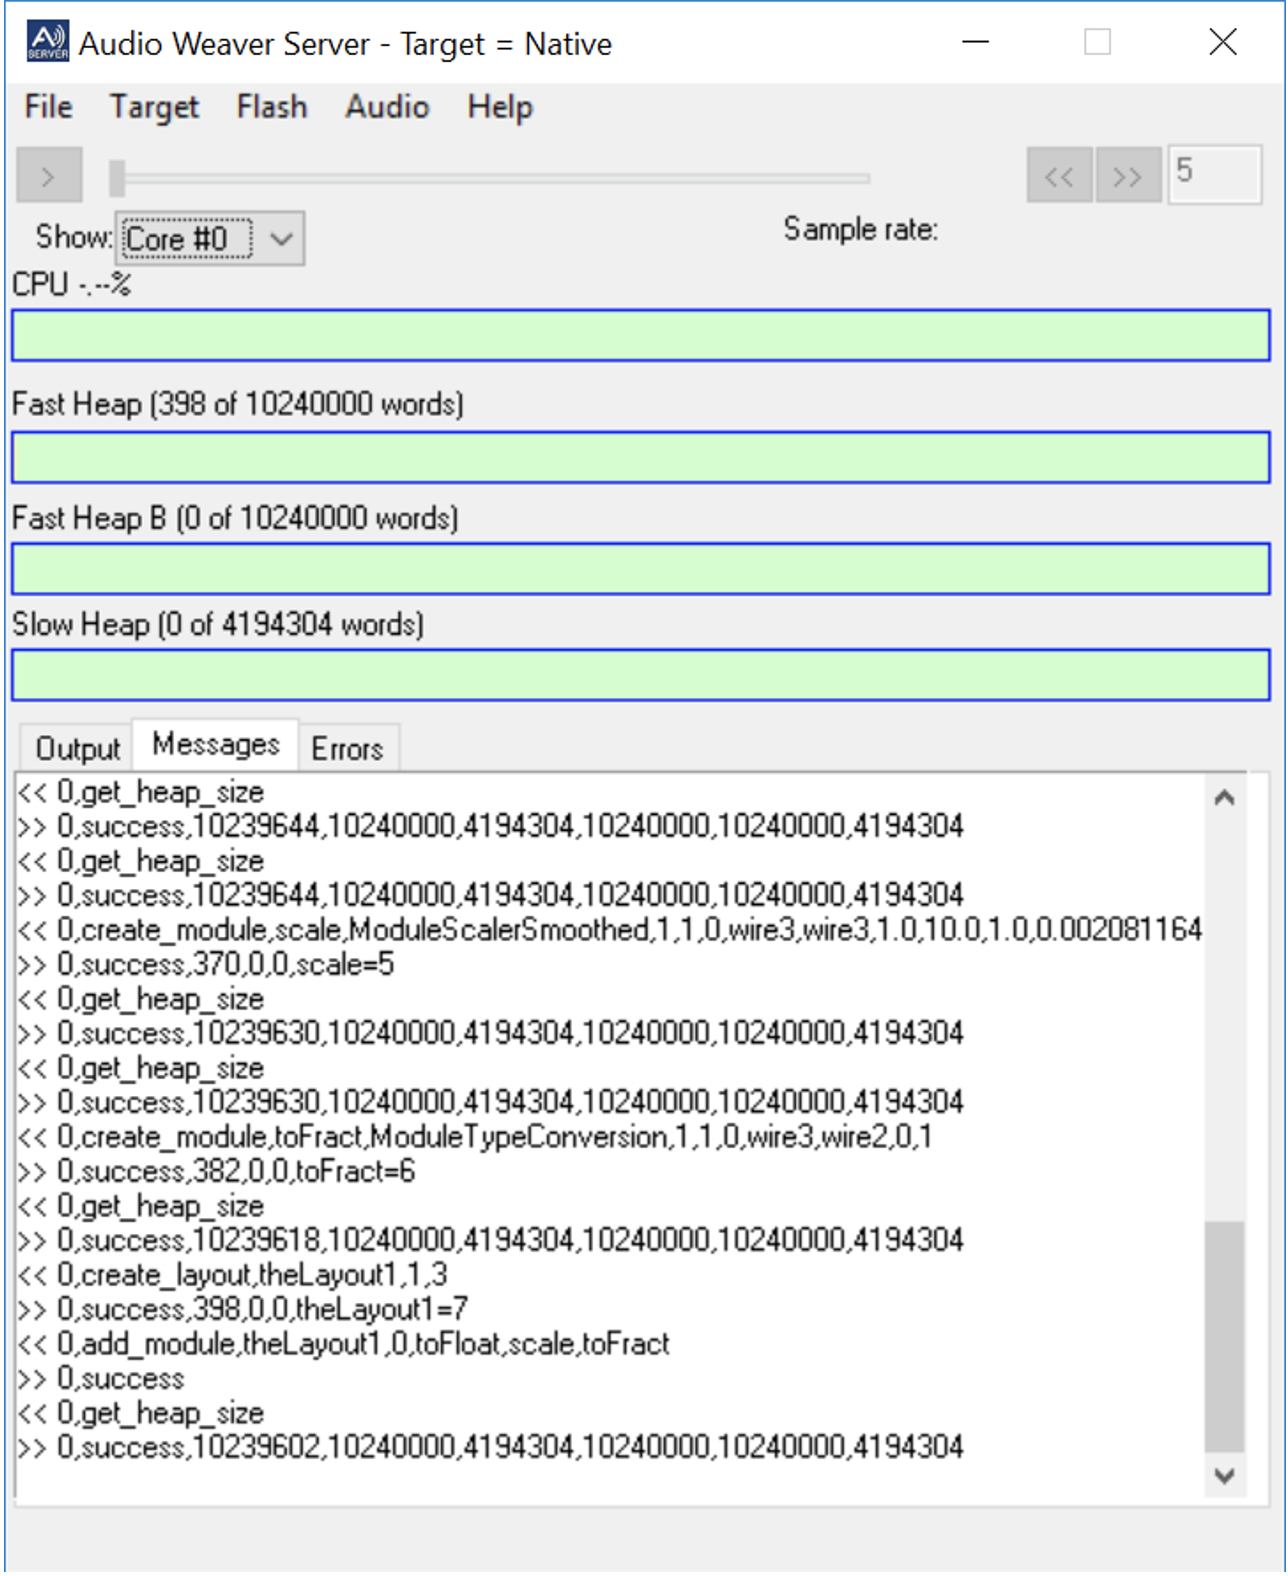Minimize the Audio Weaver Server window
The image size is (1288, 1576).
pyautogui.click(x=975, y=43)
